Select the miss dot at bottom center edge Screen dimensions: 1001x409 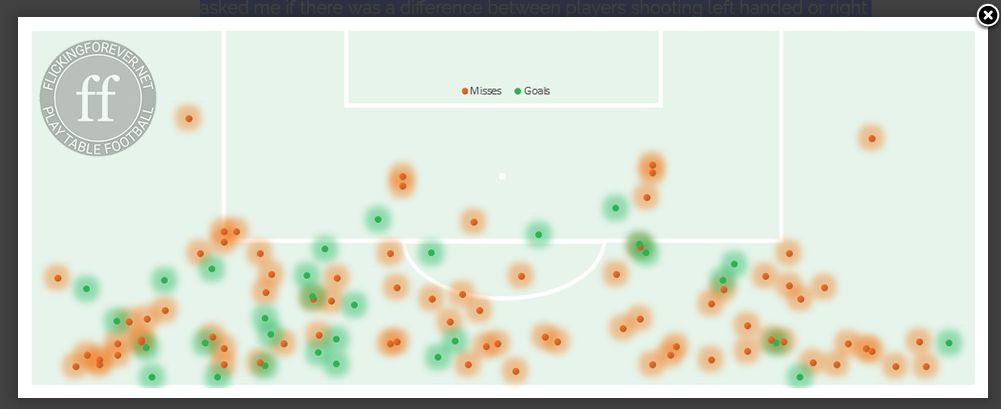point(515,372)
